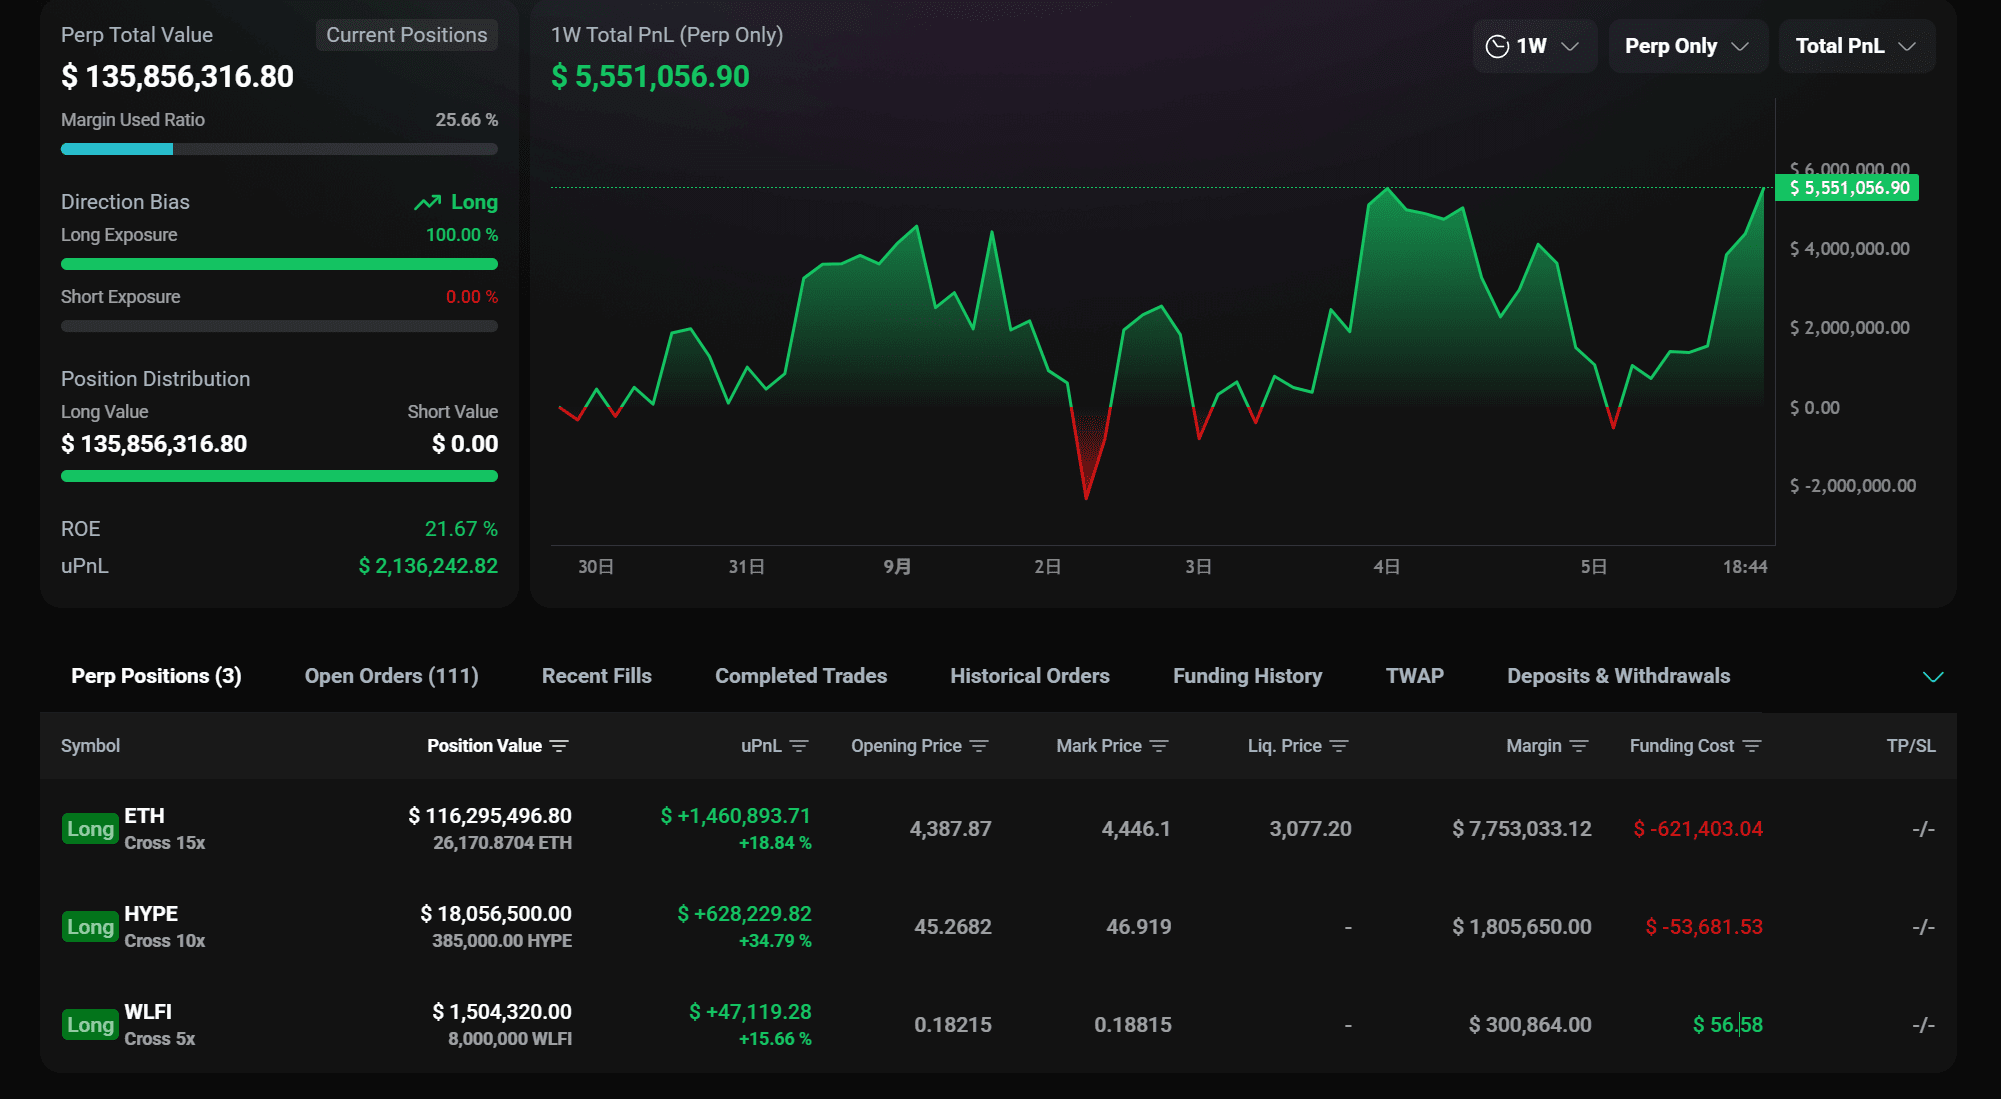
Task: Click the ETH Long position row symbol
Action: (144, 816)
